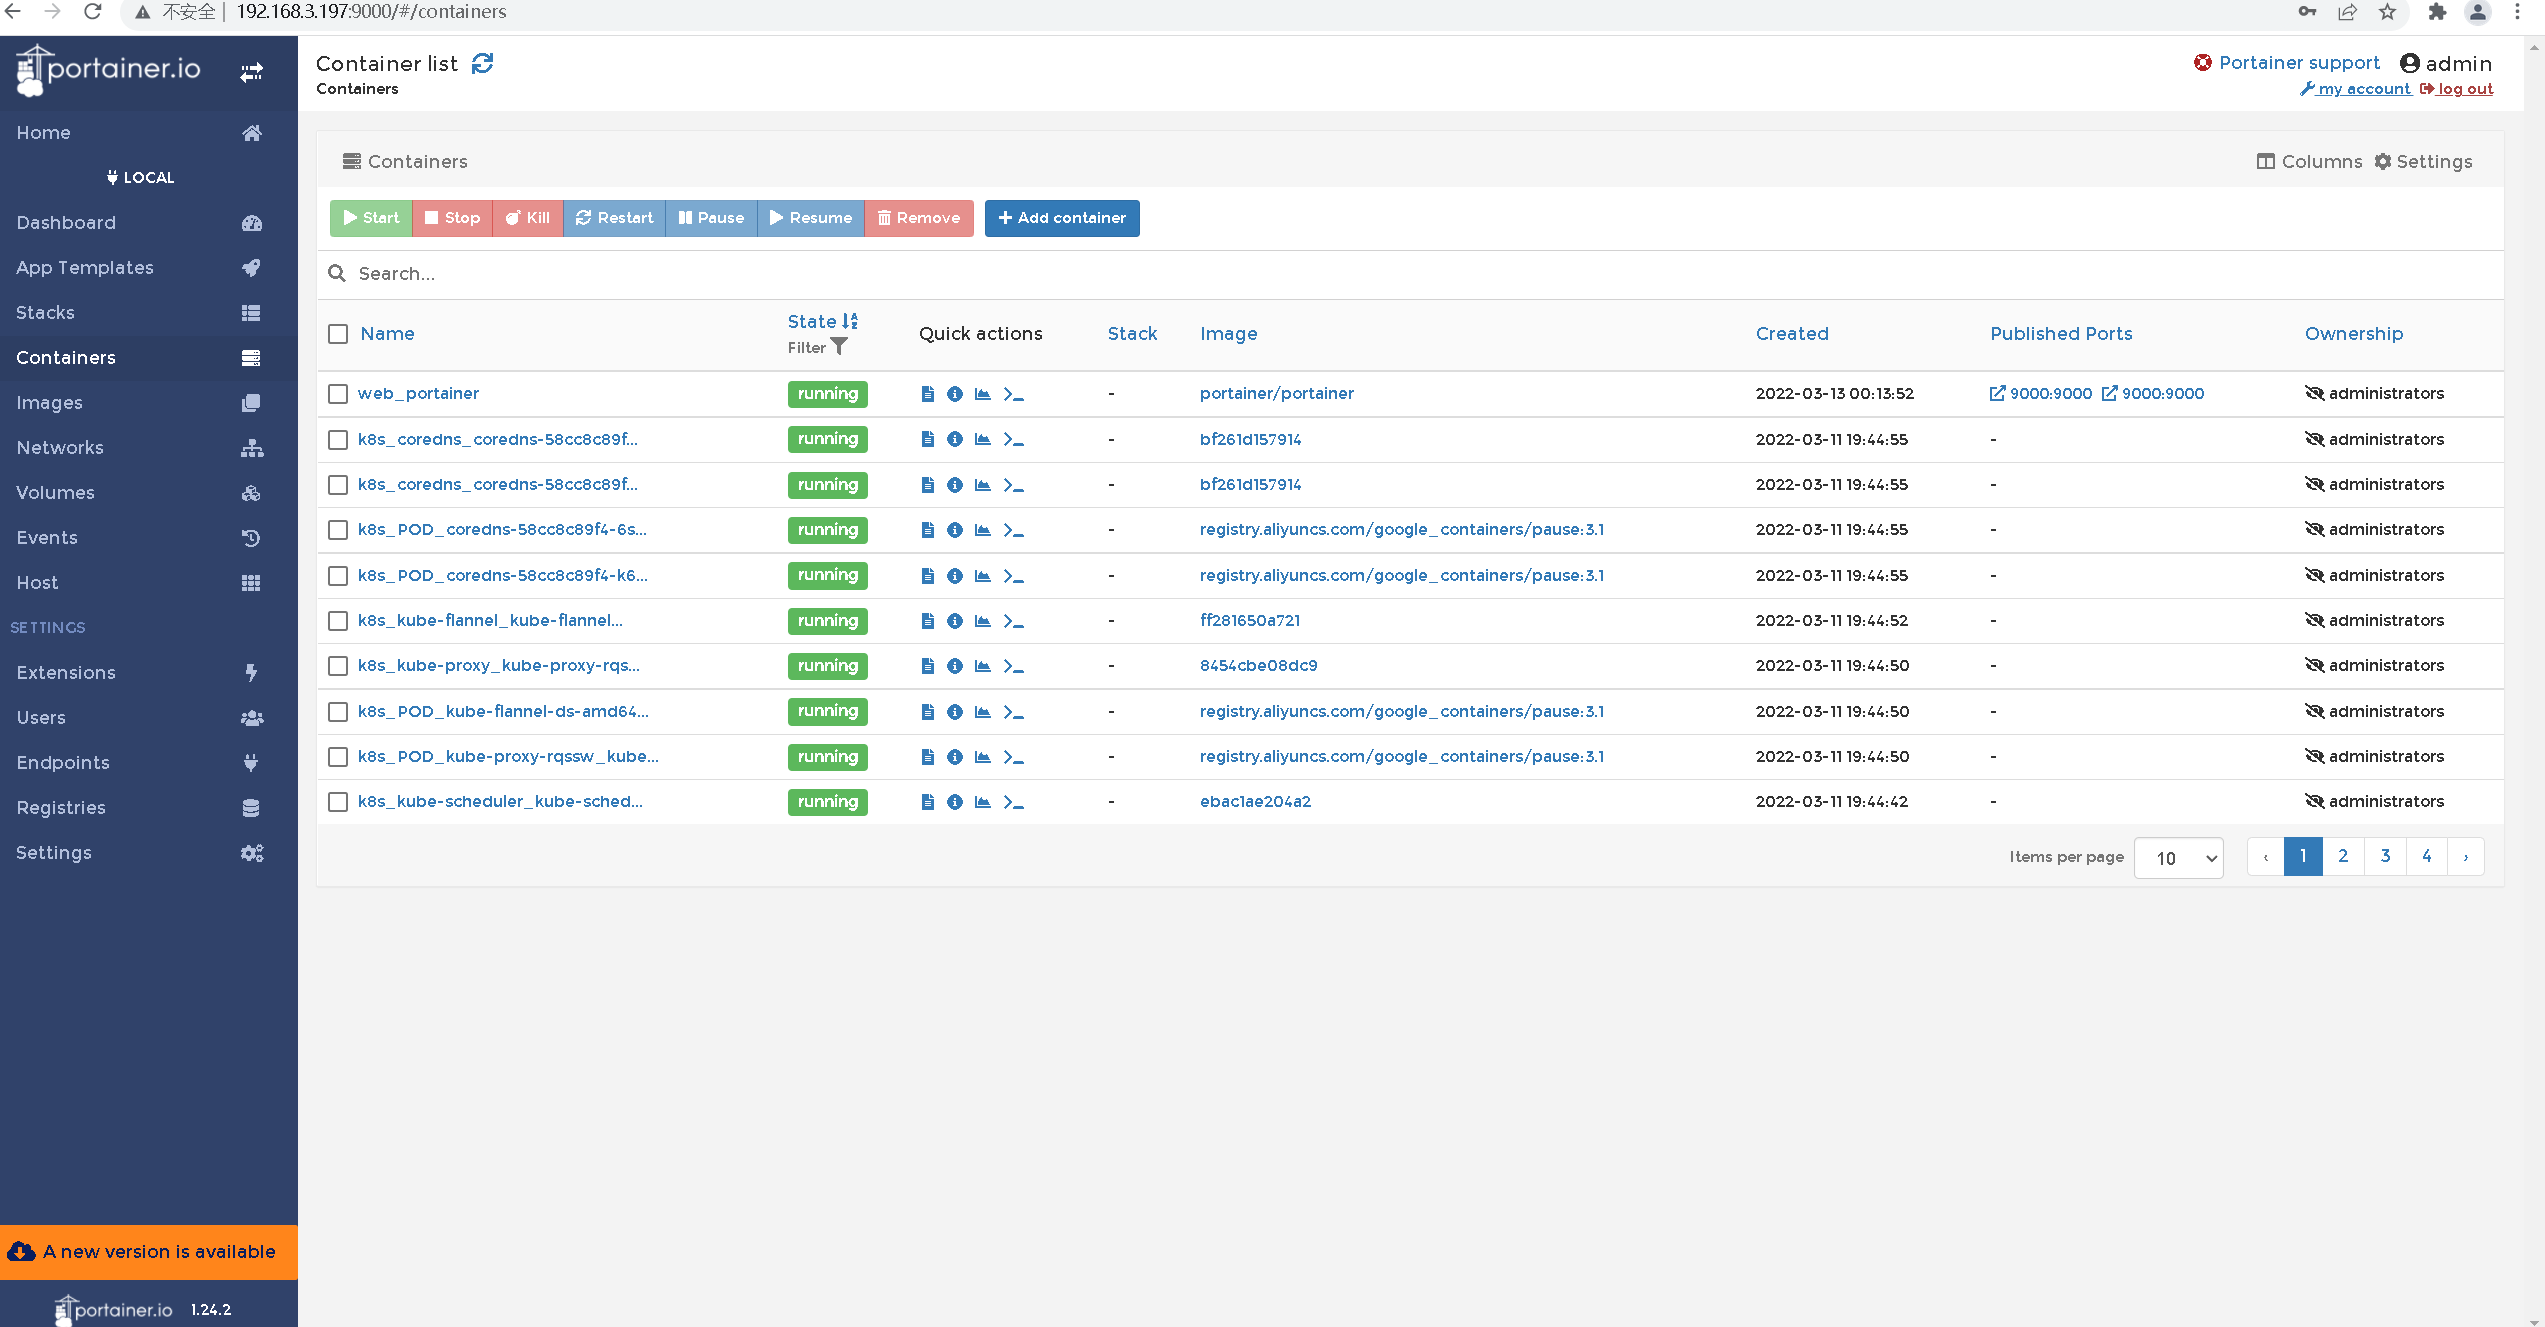2545x1327 pixels.
Task: Open inspect icon for k8s_kube-flannel container
Action: click(x=955, y=621)
